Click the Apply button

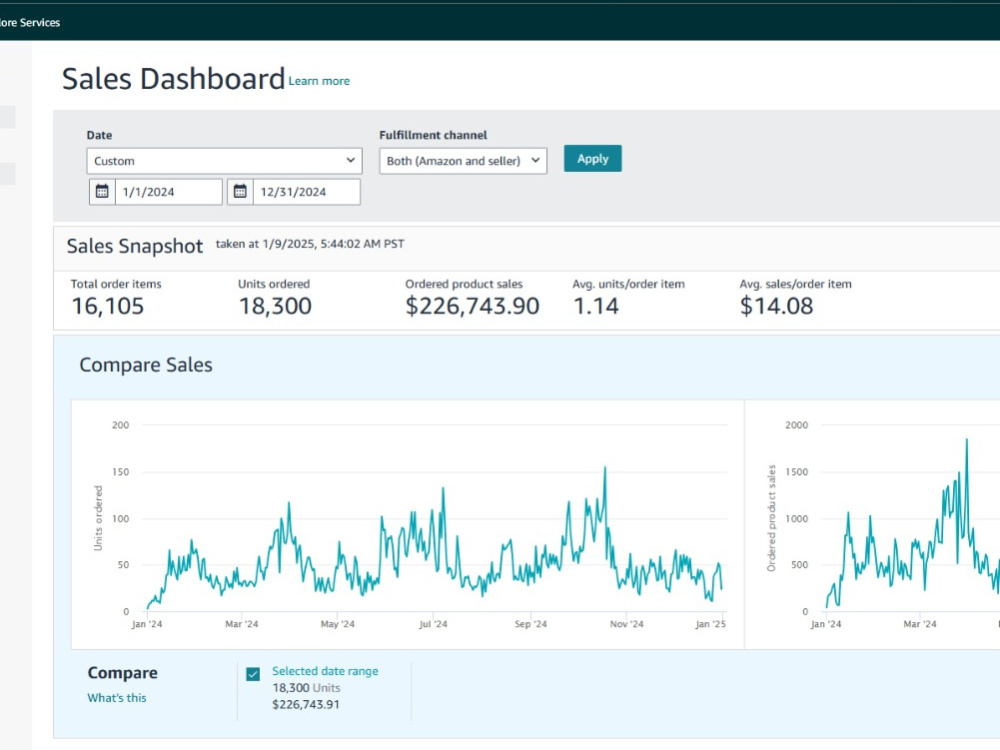coord(592,159)
